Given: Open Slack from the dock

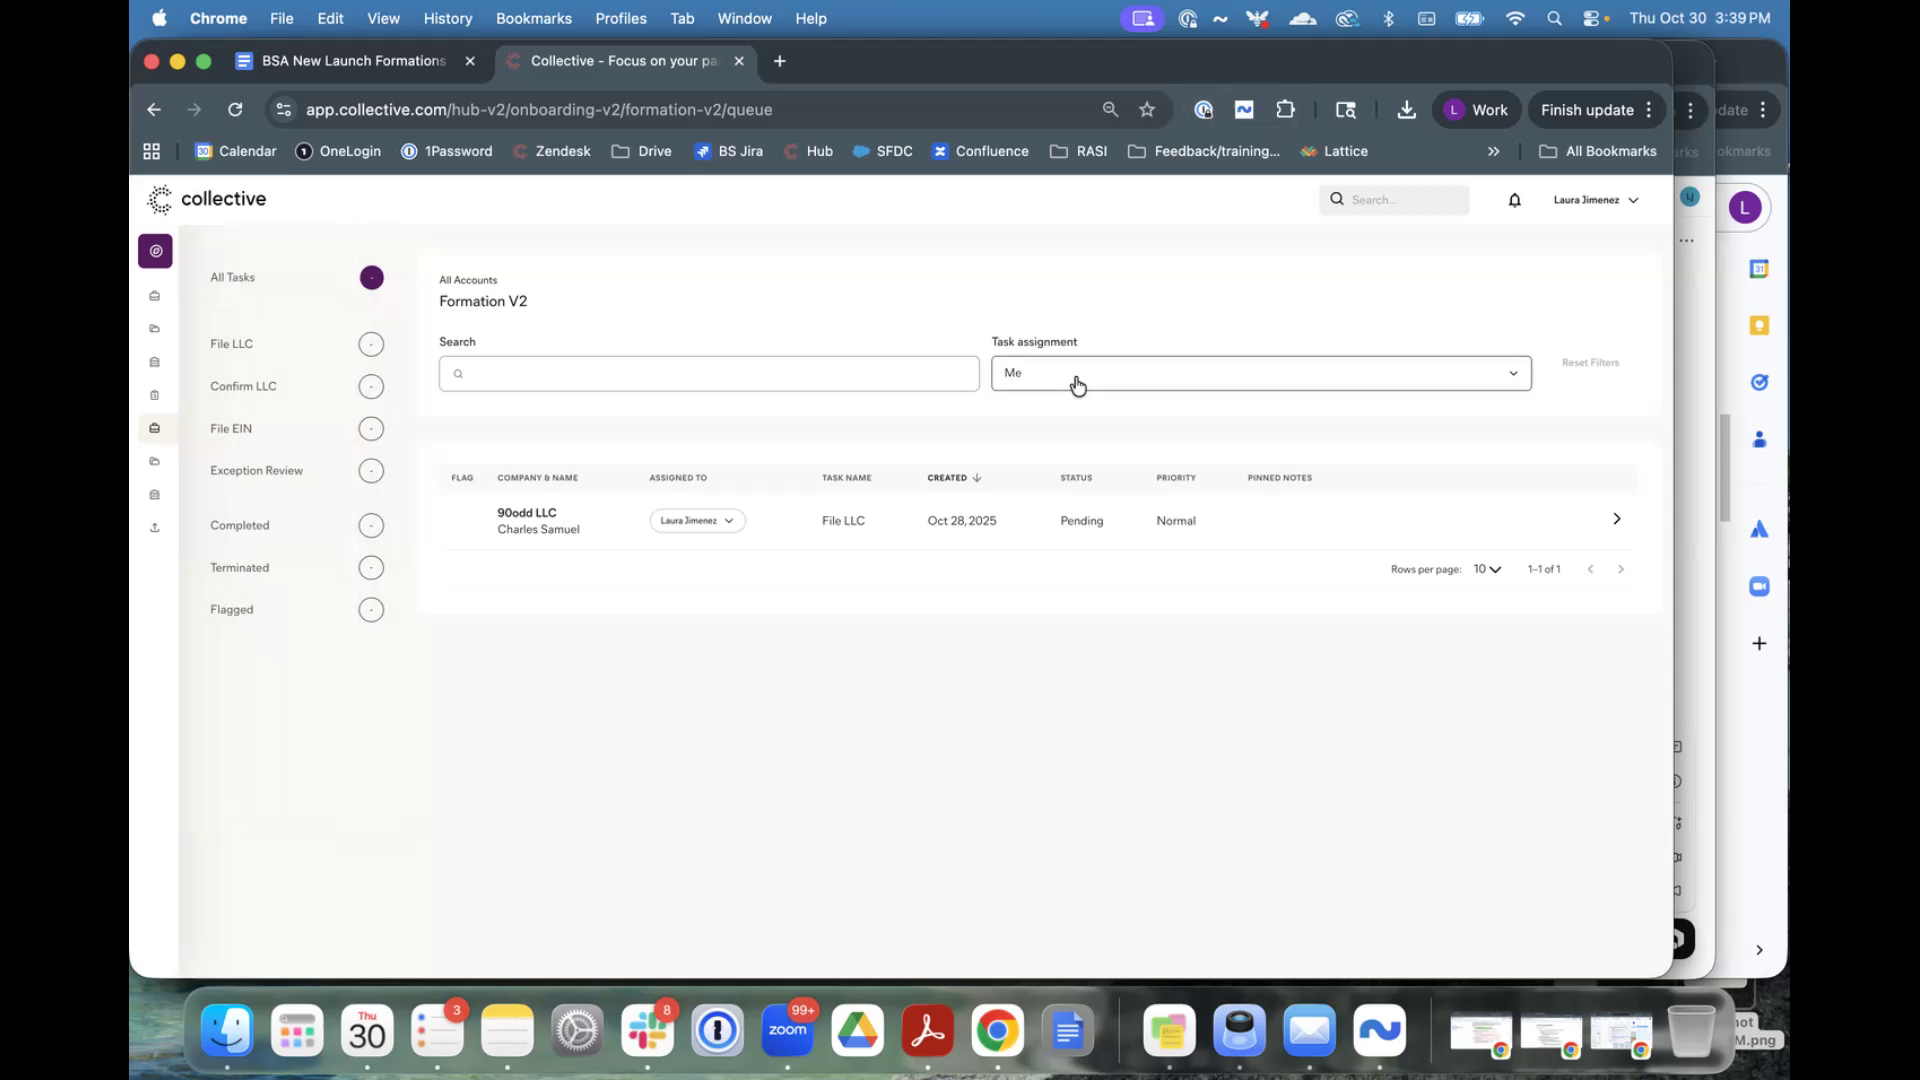Looking at the screenshot, I should [x=647, y=1031].
